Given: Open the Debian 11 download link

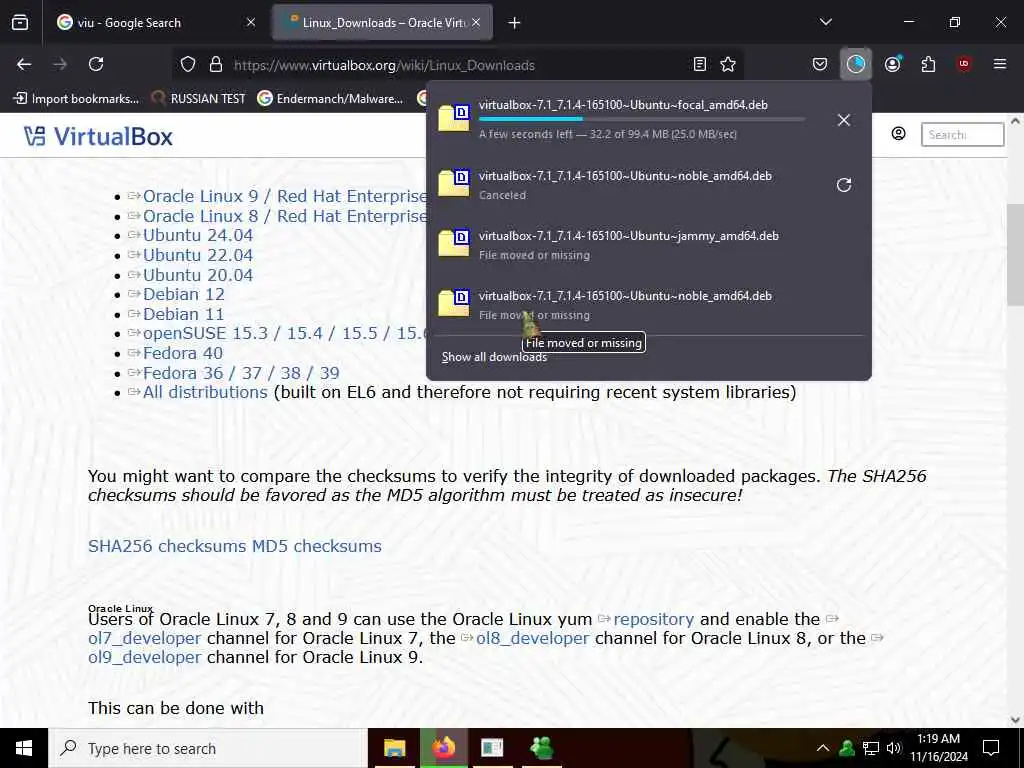Looking at the screenshot, I should tap(184, 314).
